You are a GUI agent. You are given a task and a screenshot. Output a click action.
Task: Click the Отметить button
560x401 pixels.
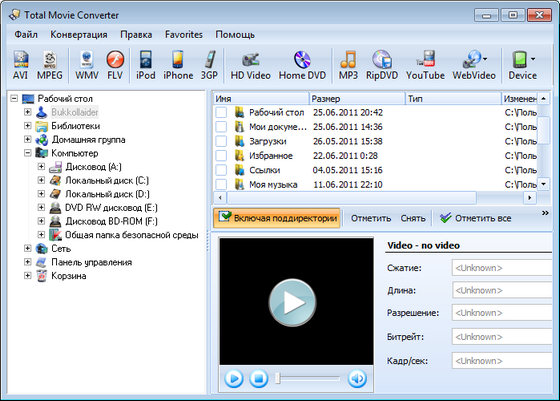pos(371,218)
